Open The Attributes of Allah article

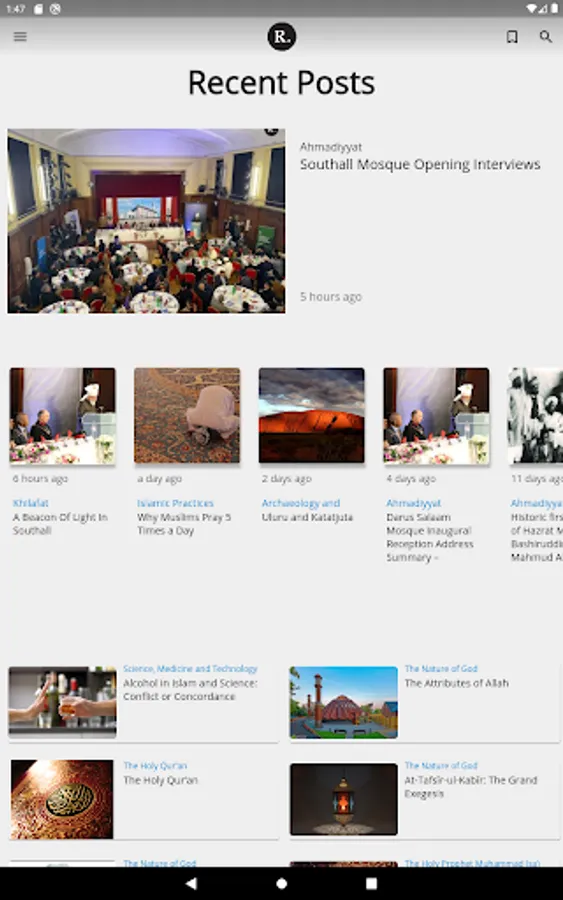click(456, 683)
